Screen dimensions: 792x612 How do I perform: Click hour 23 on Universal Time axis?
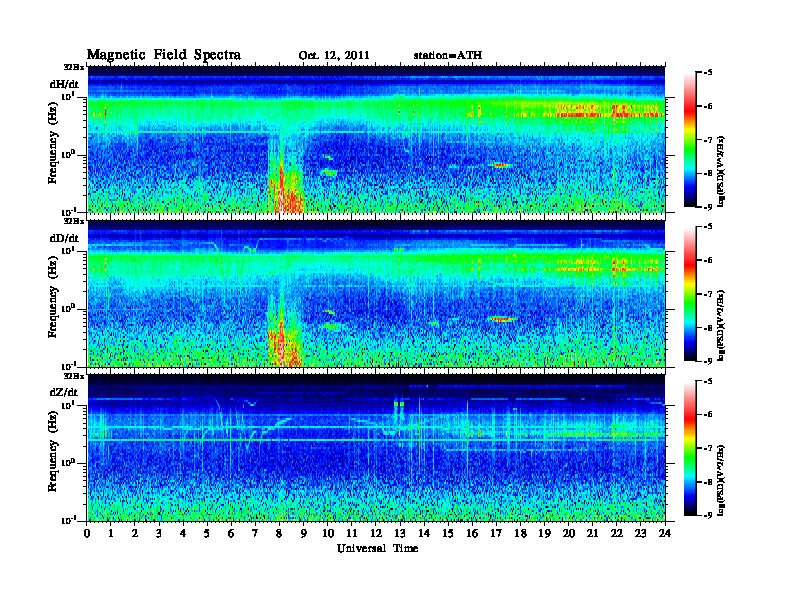640,534
